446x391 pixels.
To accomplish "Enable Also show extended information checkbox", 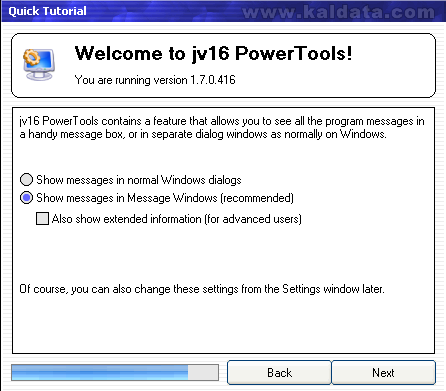I will pos(42,219).
